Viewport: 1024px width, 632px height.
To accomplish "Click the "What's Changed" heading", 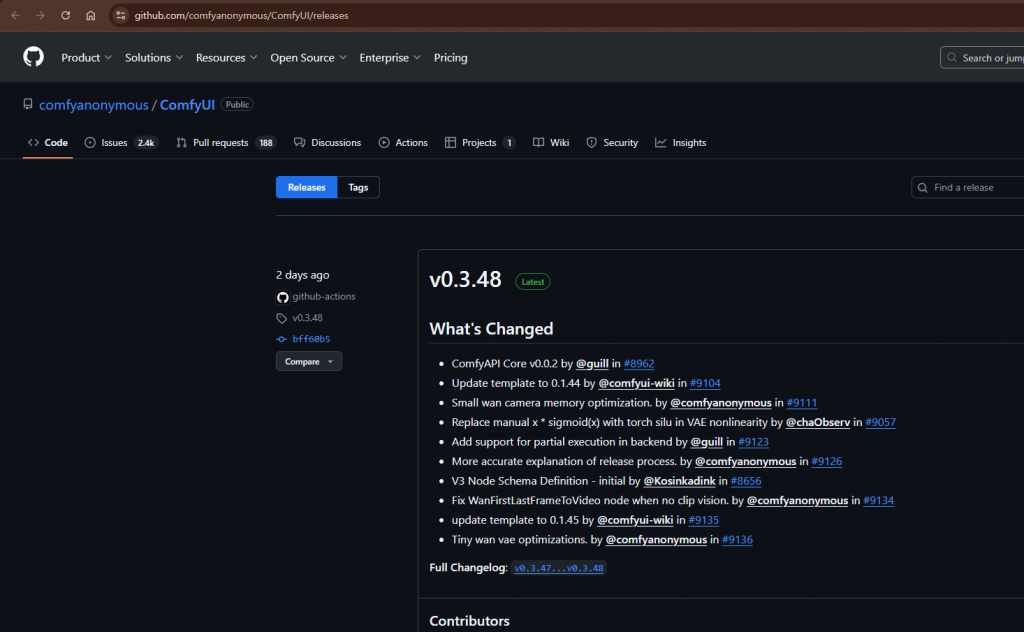I will (491, 328).
